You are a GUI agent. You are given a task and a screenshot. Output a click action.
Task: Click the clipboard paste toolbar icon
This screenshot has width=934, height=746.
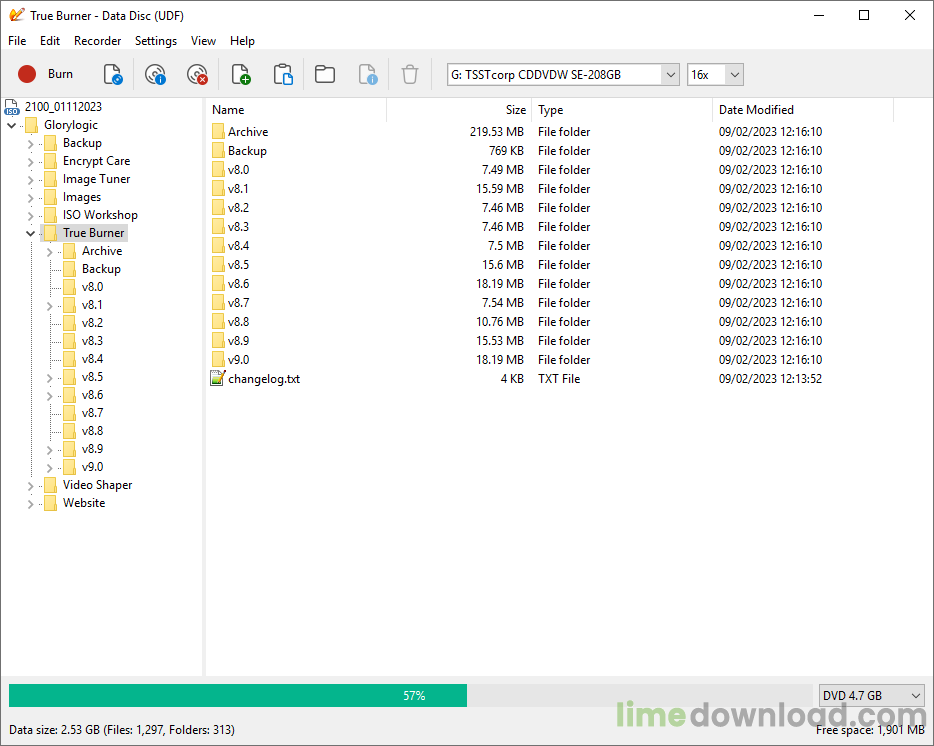coord(283,74)
